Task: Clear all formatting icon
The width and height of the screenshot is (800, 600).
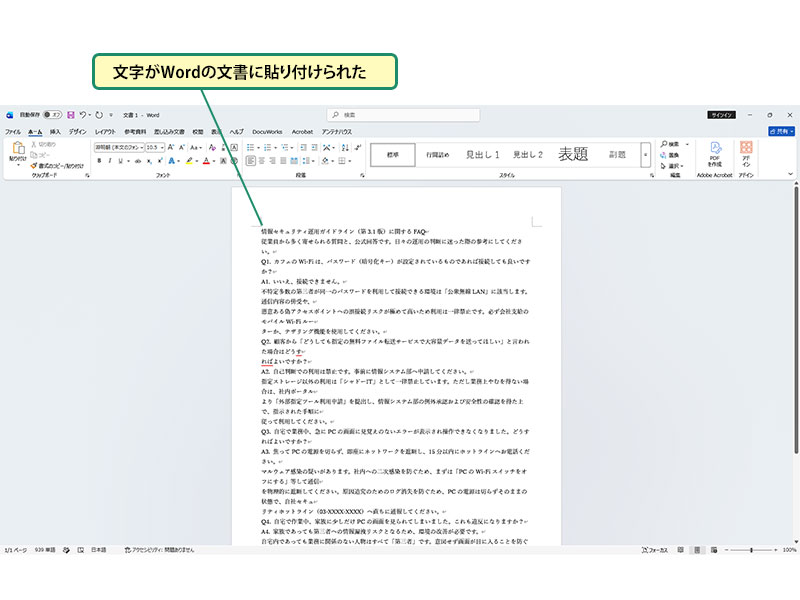Action: click(x=212, y=147)
